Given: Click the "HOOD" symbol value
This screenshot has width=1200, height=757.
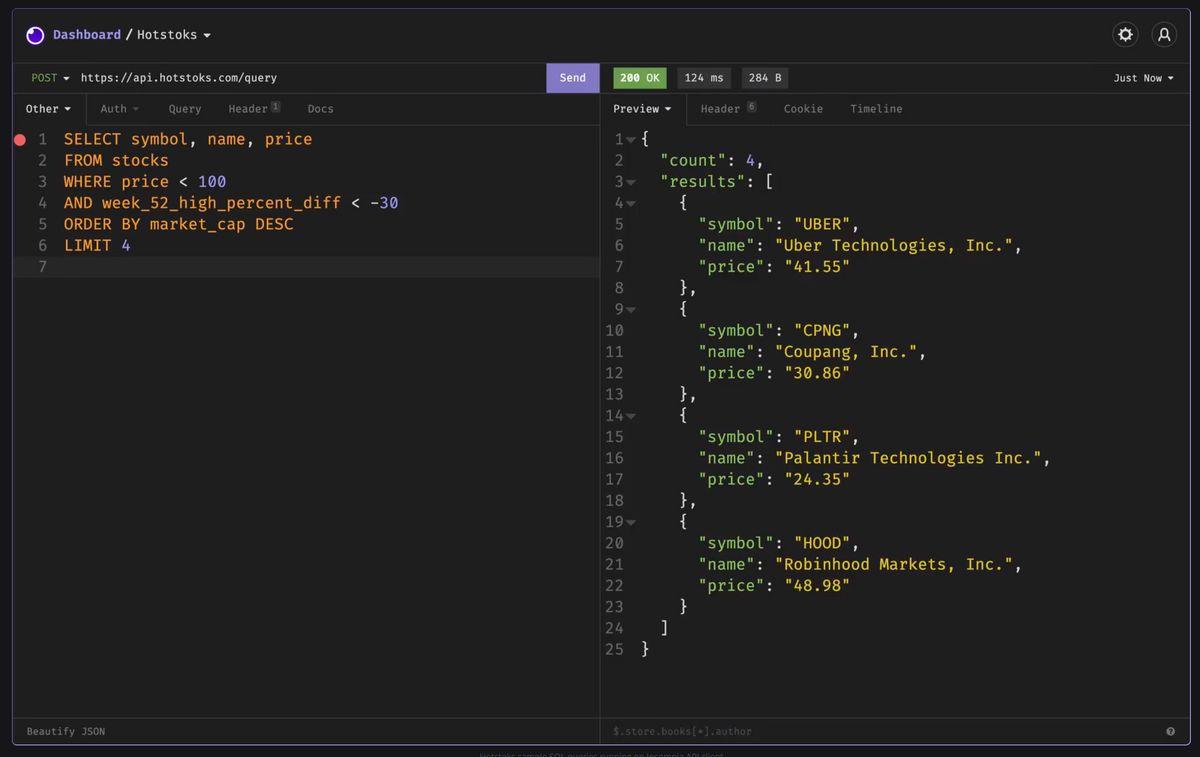Looking at the screenshot, I should point(822,543).
